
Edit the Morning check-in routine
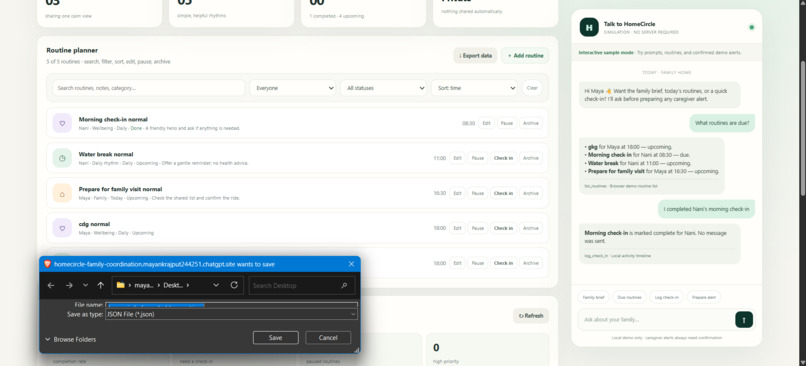pyautogui.click(x=486, y=123)
